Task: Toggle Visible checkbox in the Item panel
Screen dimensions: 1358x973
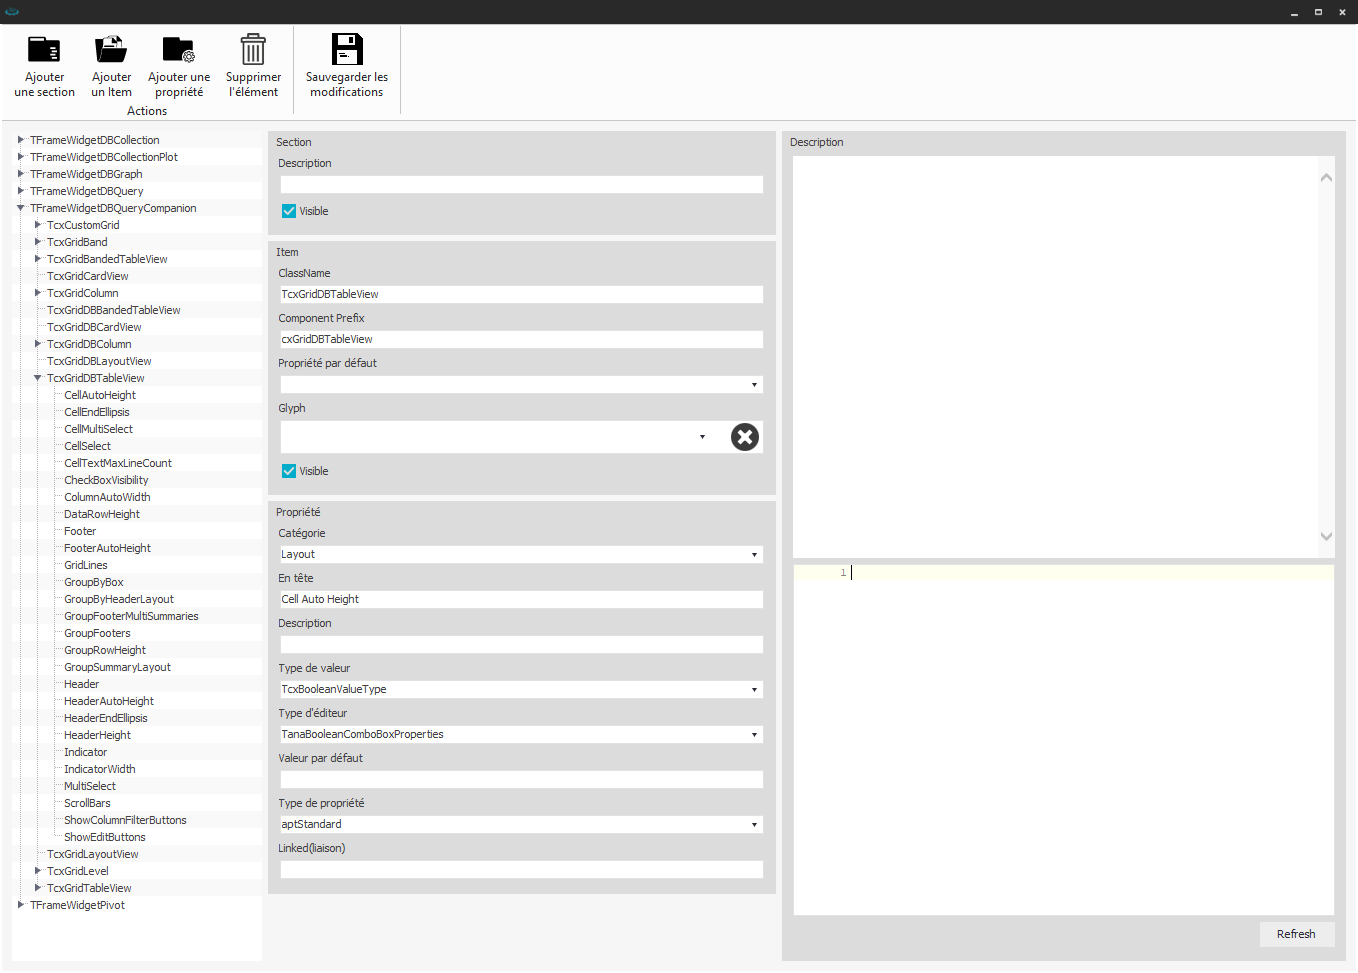Action: tap(289, 471)
